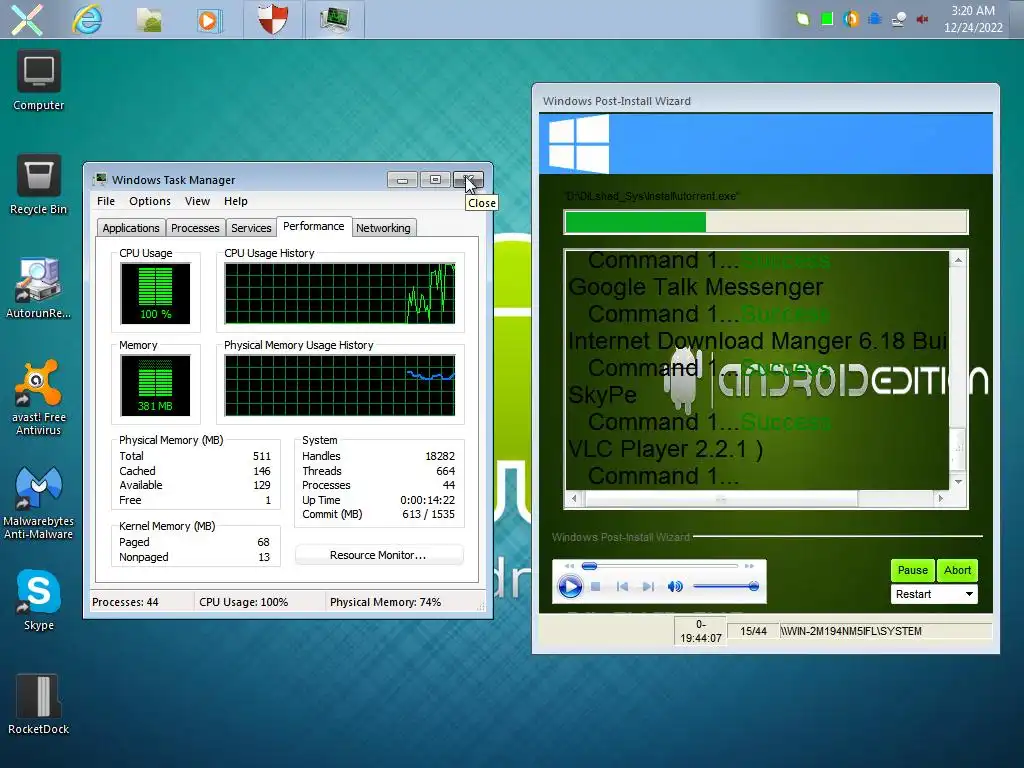Open the clock showing 3:20 AM
This screenshot has height=768, width=1024.
[x=972, y=19]
